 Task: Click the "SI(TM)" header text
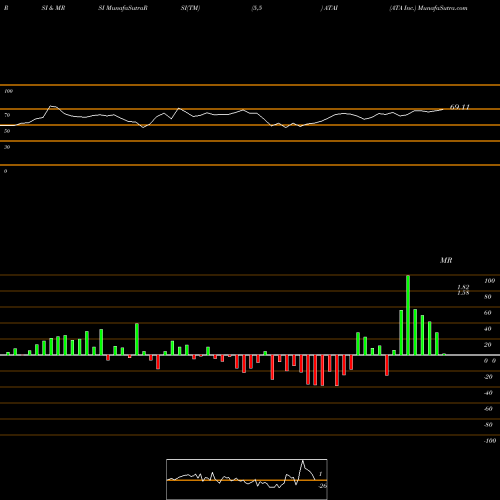(x=190, y=8)
